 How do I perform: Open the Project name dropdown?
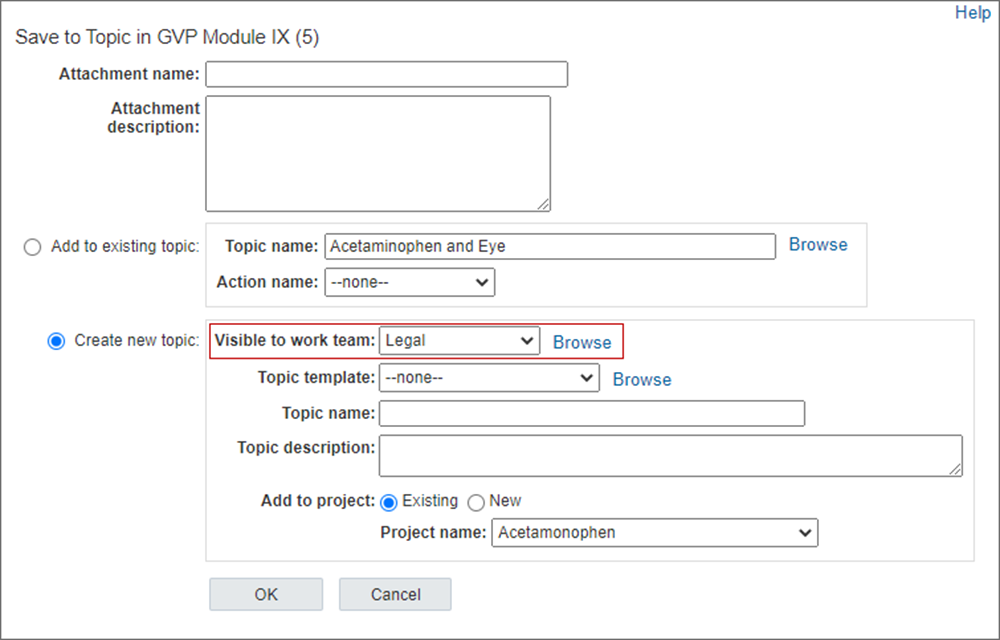654,532
